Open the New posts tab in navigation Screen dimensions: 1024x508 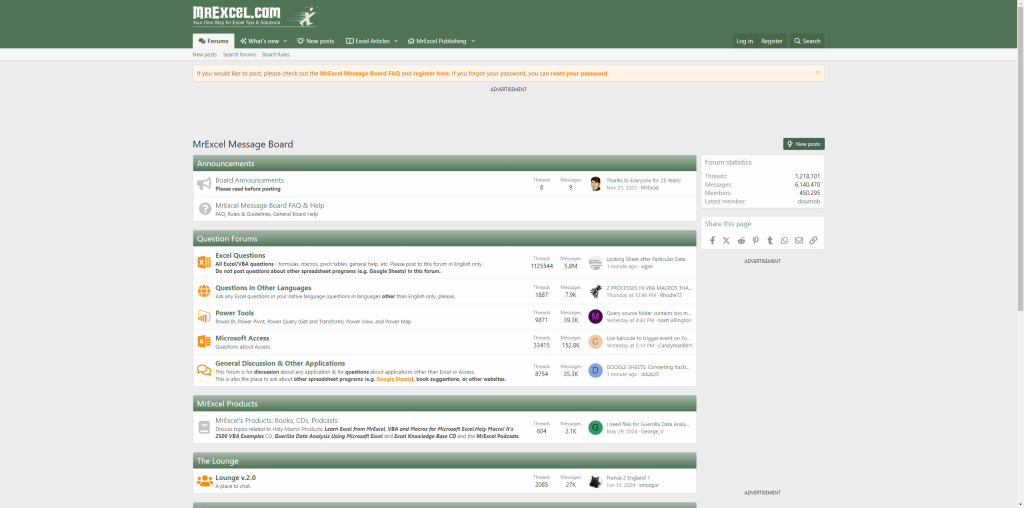(315, 41)
